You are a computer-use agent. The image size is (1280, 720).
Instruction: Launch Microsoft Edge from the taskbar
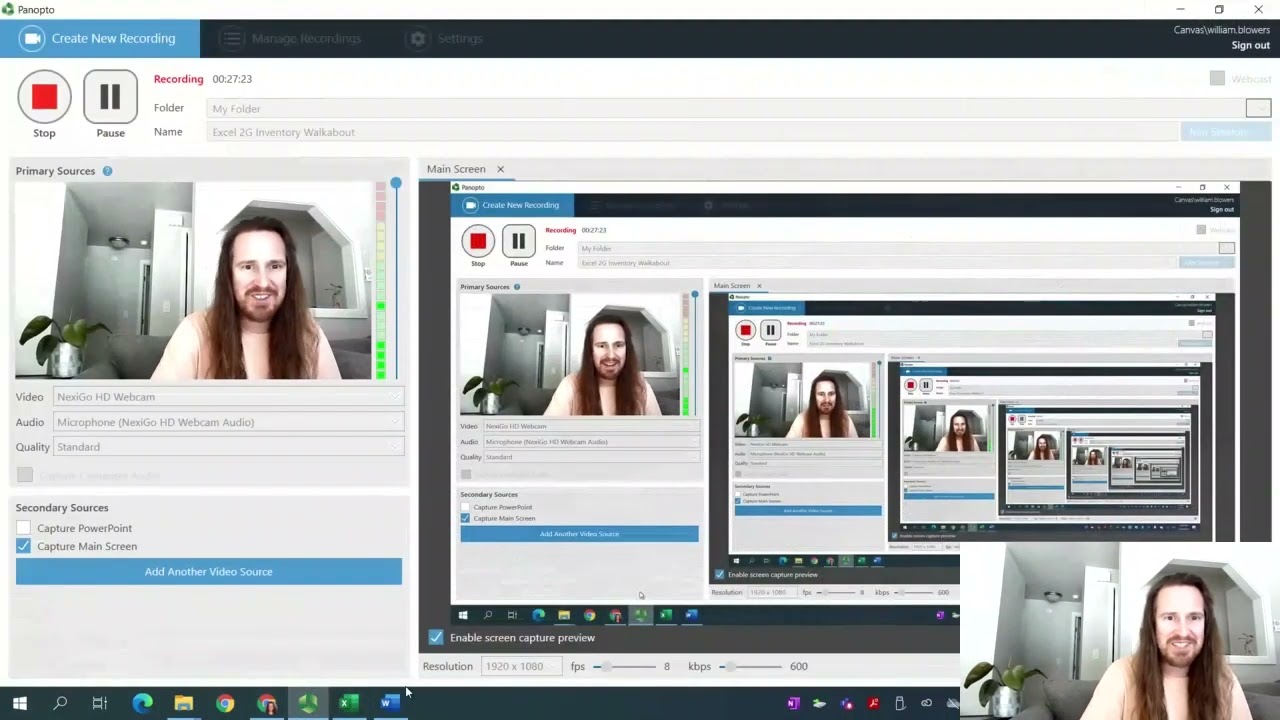point(143,703)
